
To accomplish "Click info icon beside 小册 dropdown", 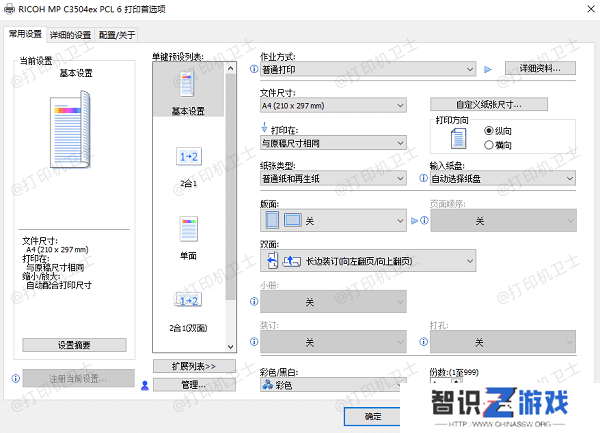I will (x=254, y=301).
